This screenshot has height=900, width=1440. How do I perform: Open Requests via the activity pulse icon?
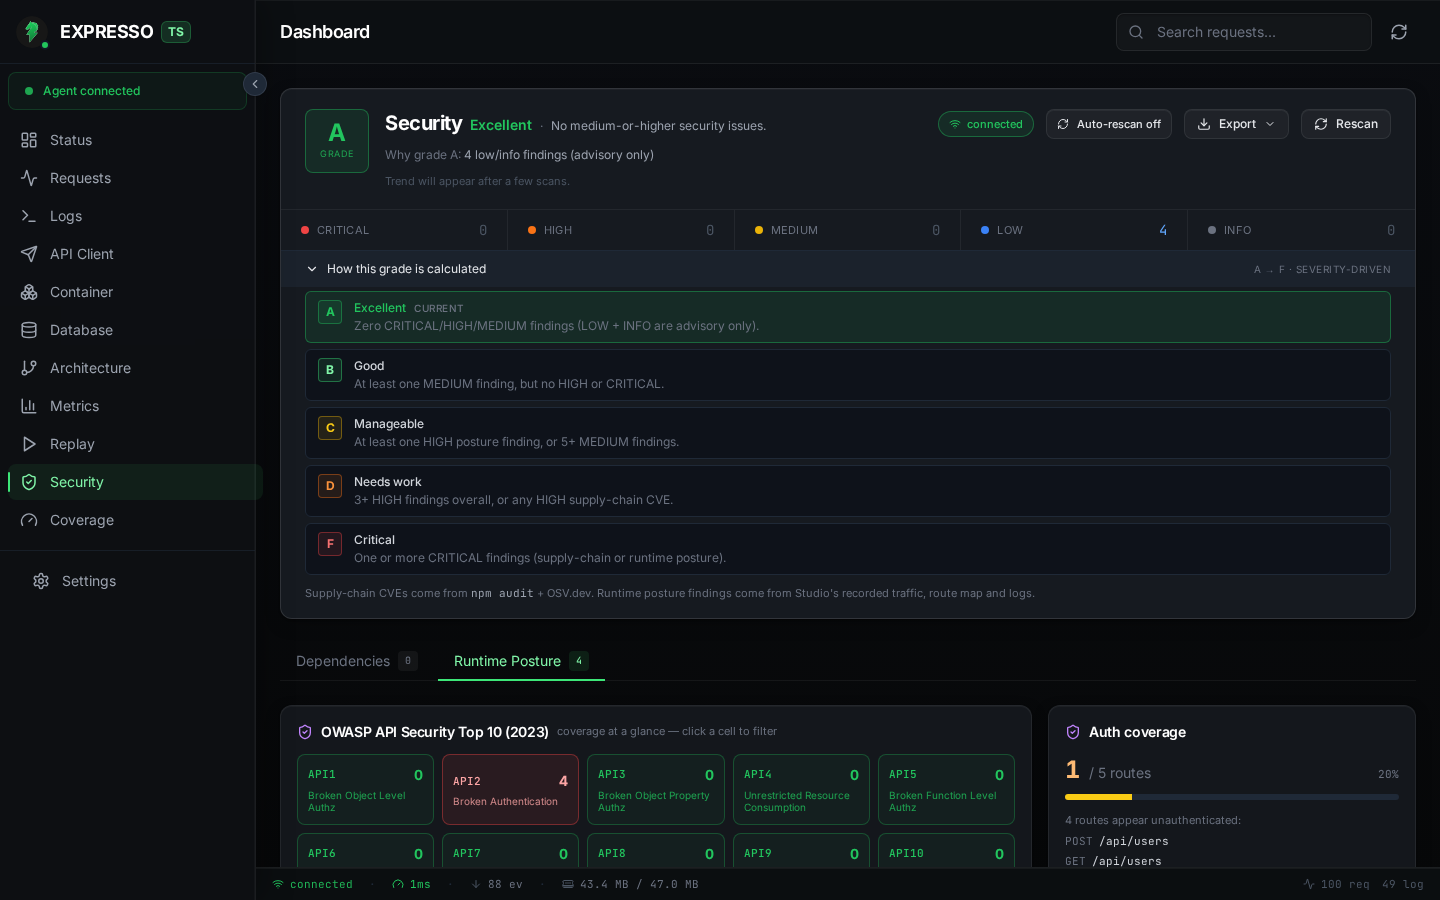pyautogui.click(x=29, y=178)
